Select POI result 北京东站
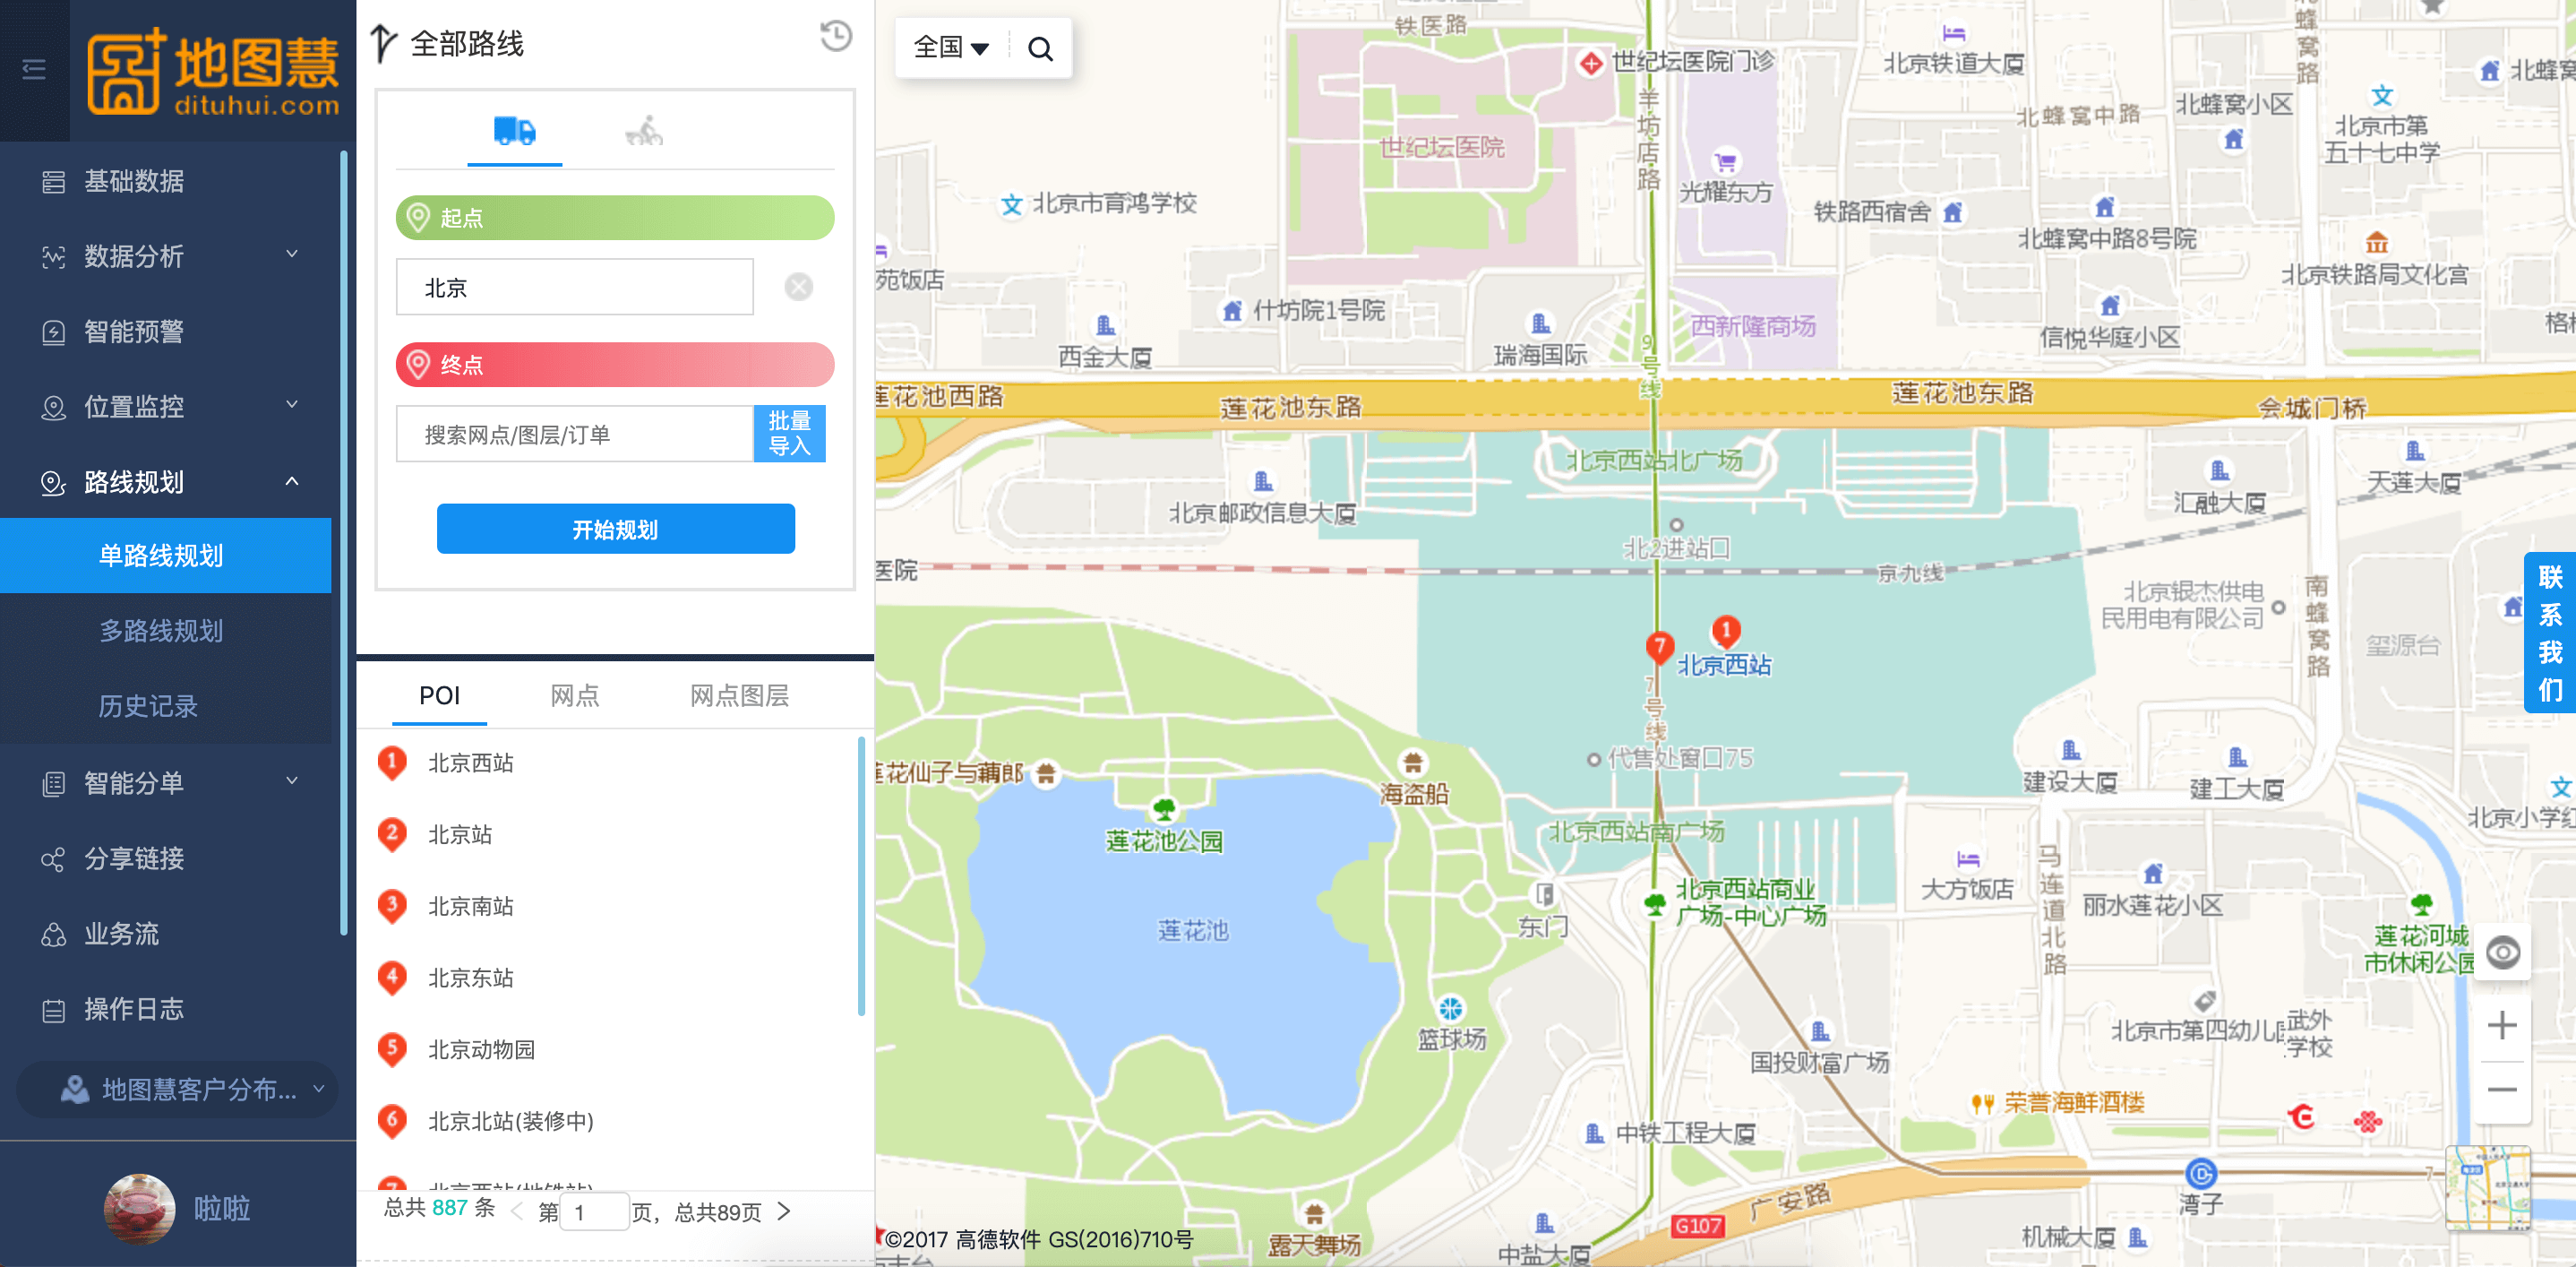This screenshot has width=2576, height=1267. (x=470, y=978)
